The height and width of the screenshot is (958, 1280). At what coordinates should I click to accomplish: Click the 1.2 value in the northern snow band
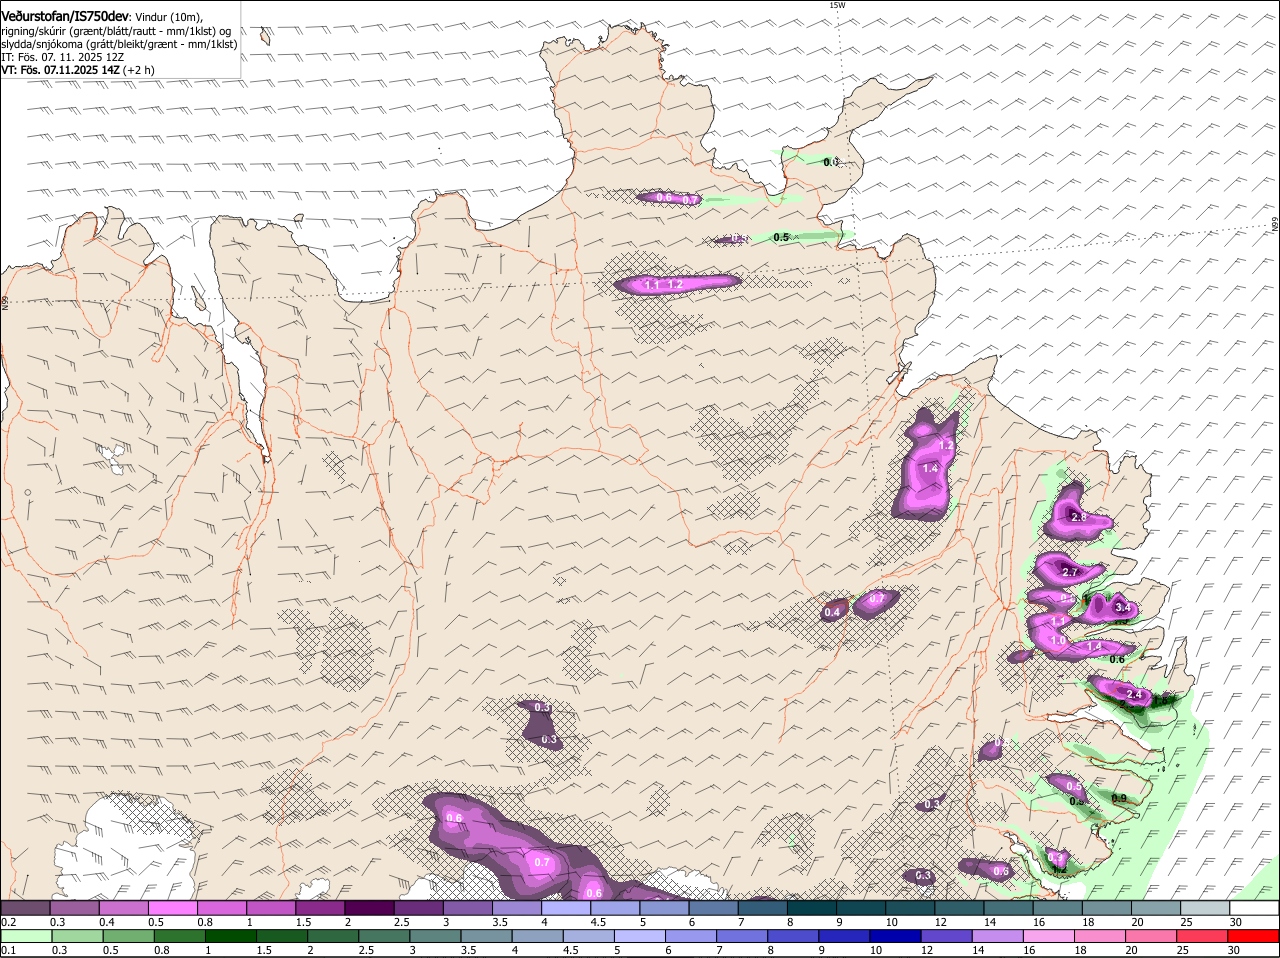click(675, 285)
